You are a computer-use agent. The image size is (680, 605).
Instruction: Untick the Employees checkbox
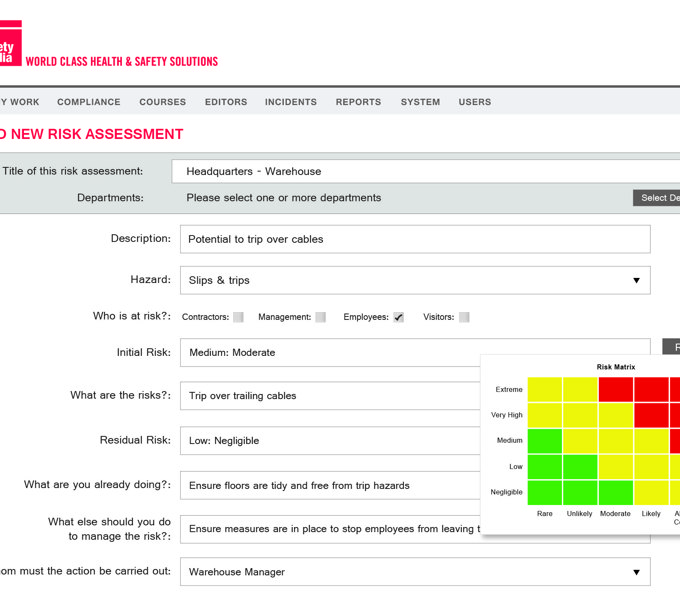click(399, 317)
